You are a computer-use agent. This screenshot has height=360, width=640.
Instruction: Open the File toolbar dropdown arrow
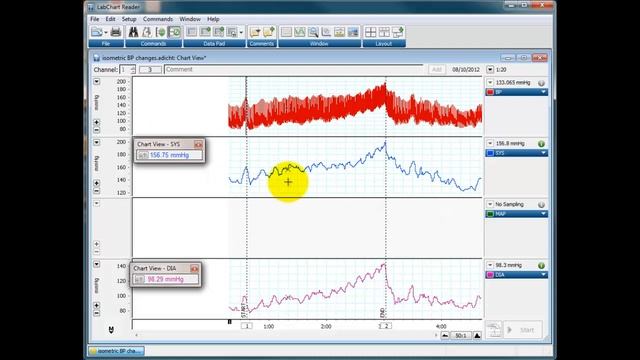tap(106, 32)
